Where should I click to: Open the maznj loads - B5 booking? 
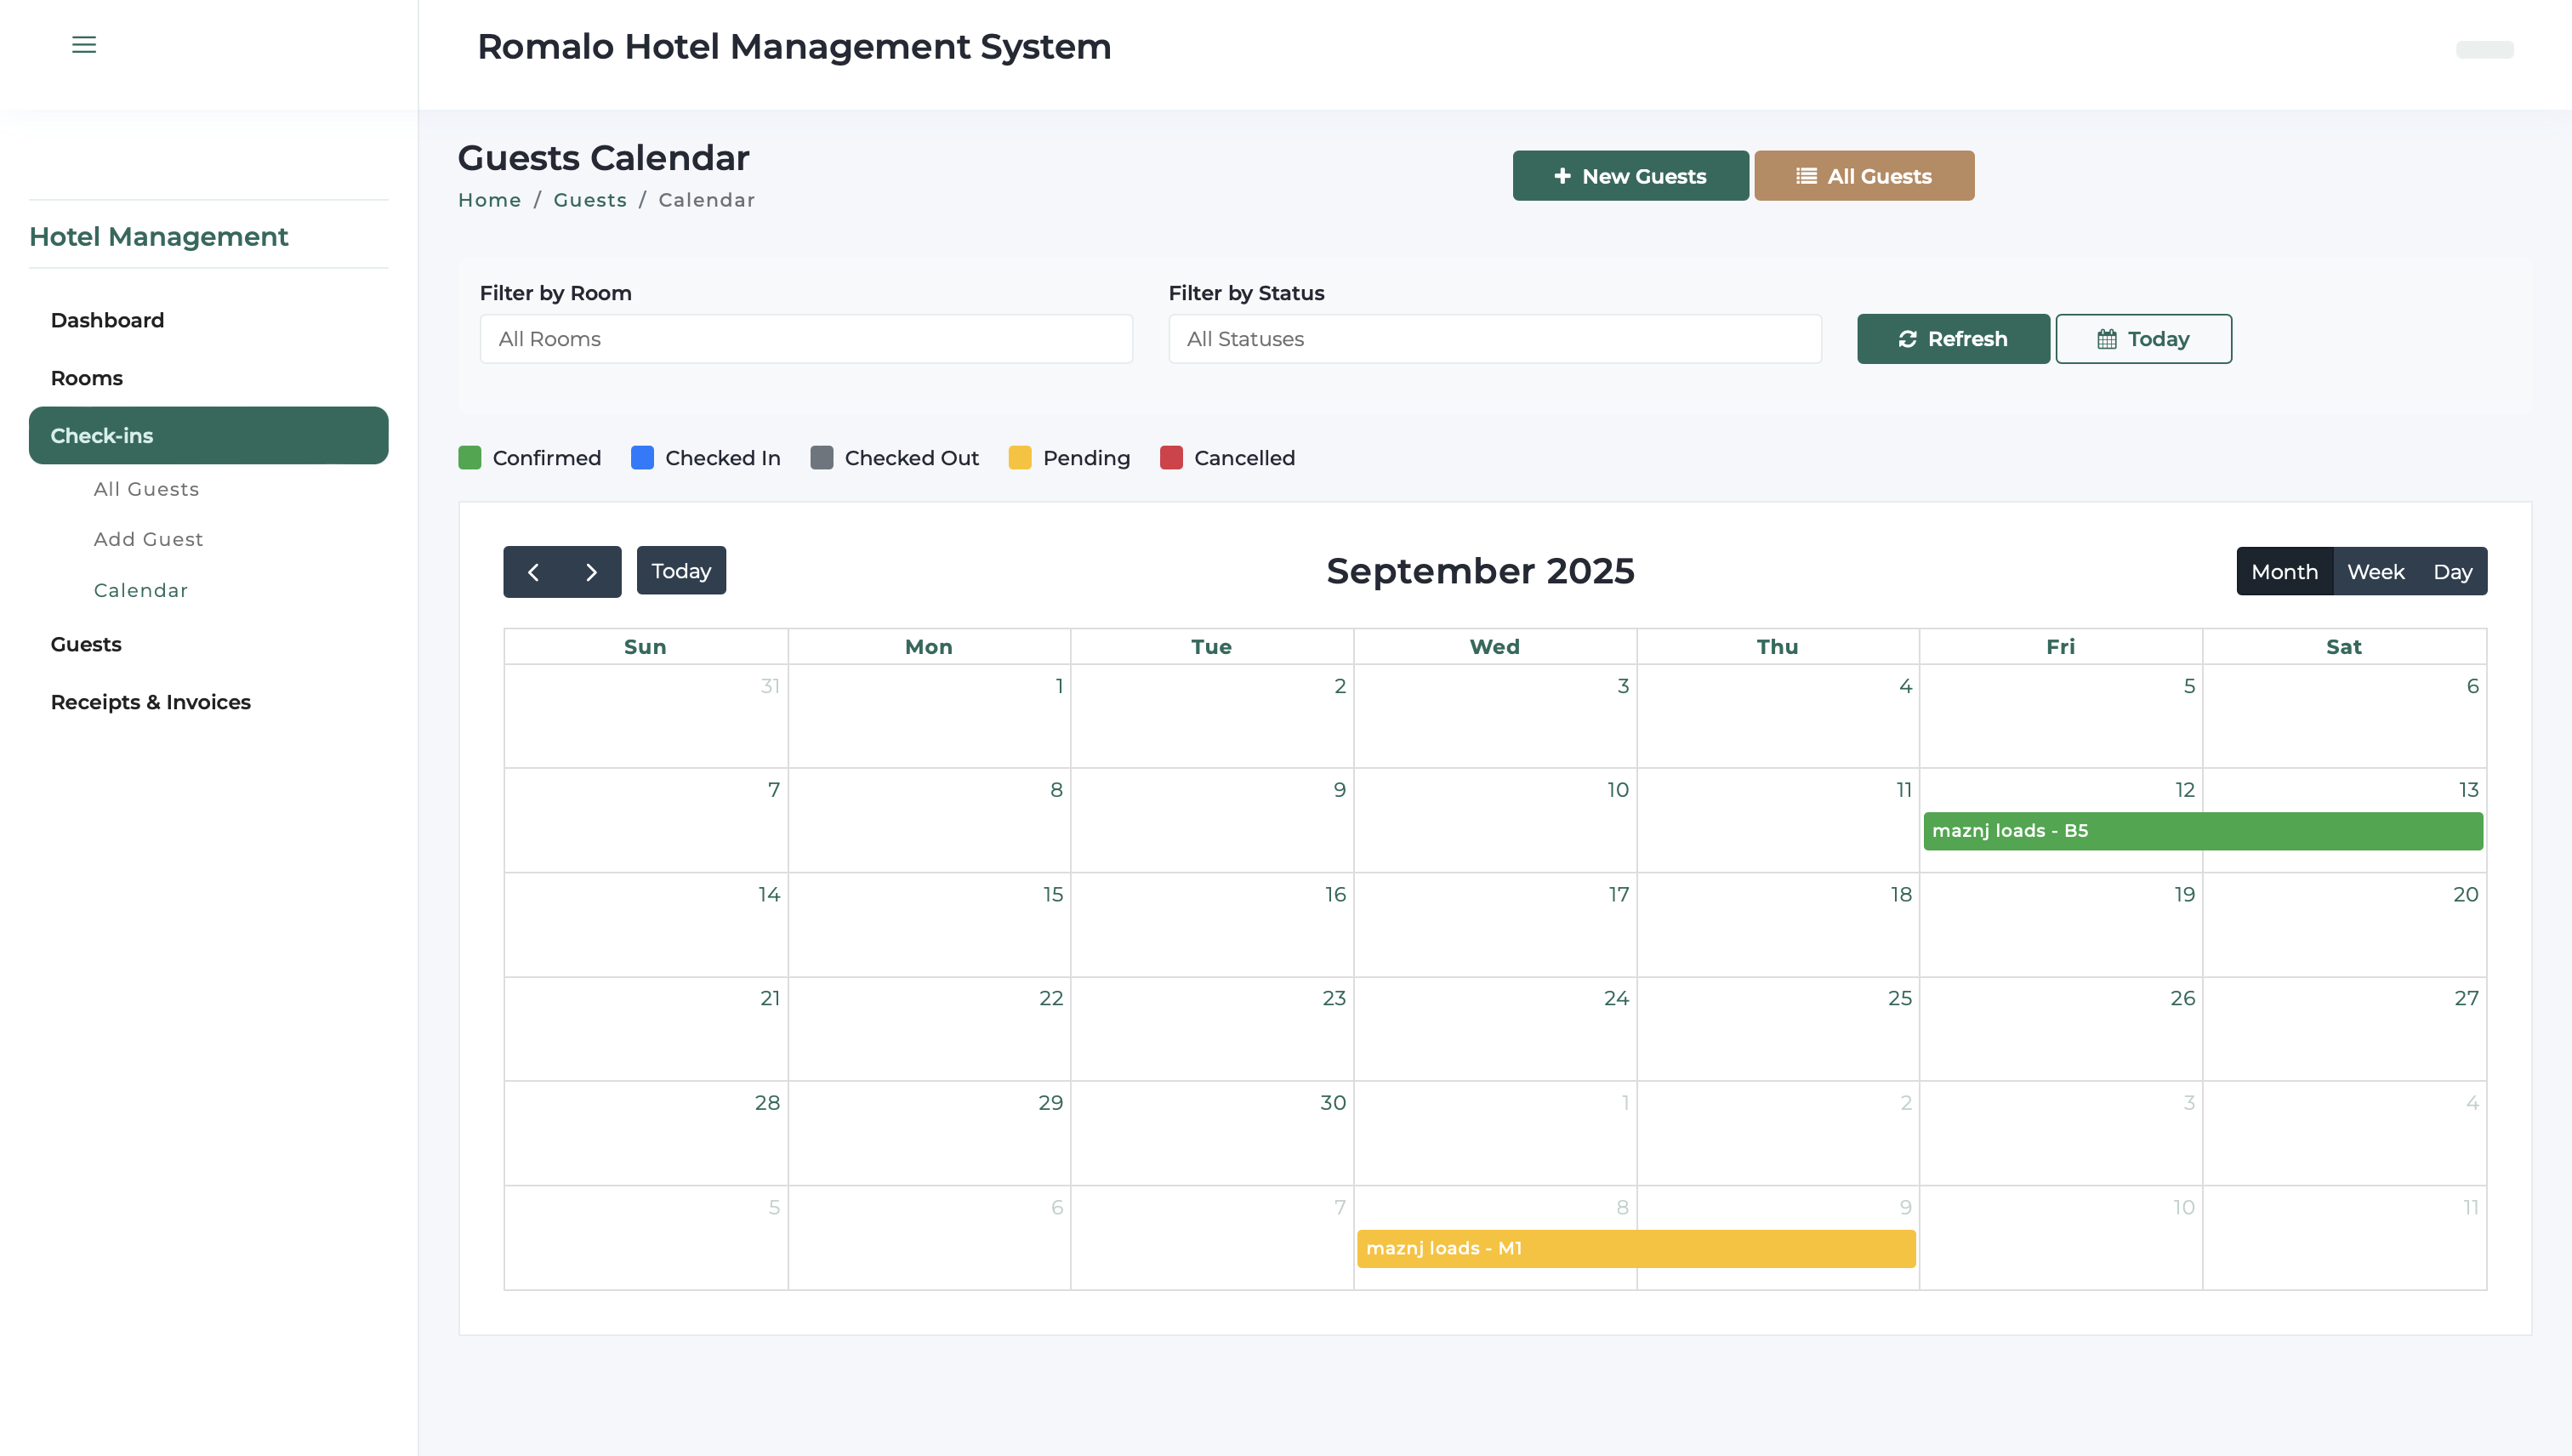(x=2202, y=831)
